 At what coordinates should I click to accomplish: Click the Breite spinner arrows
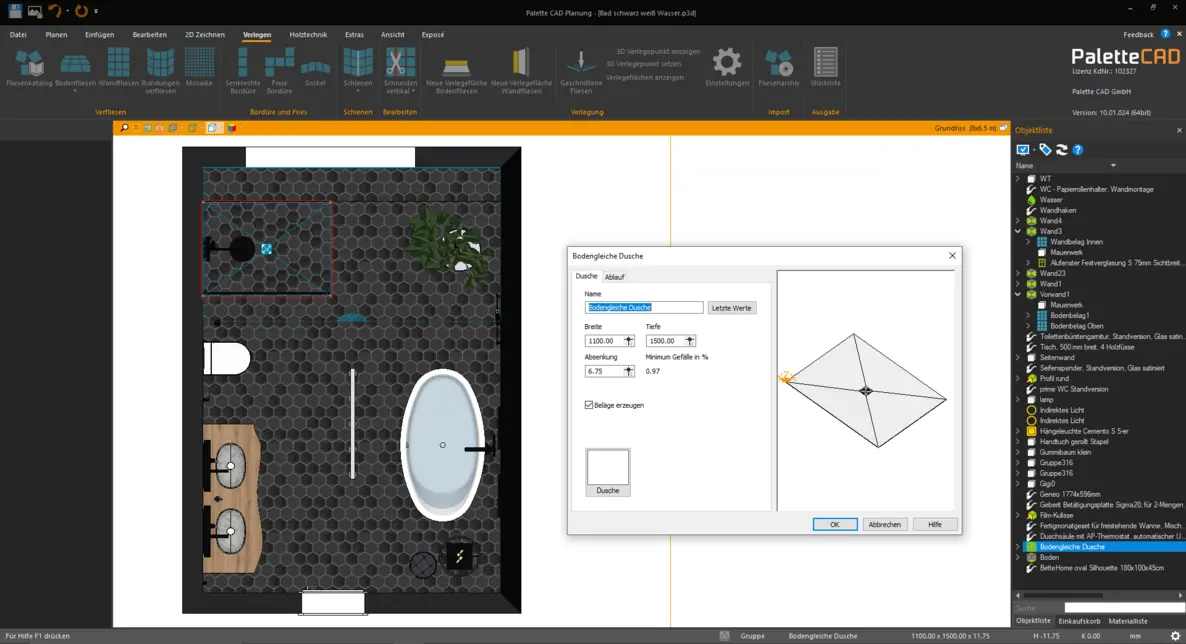[x=629, y=341]
